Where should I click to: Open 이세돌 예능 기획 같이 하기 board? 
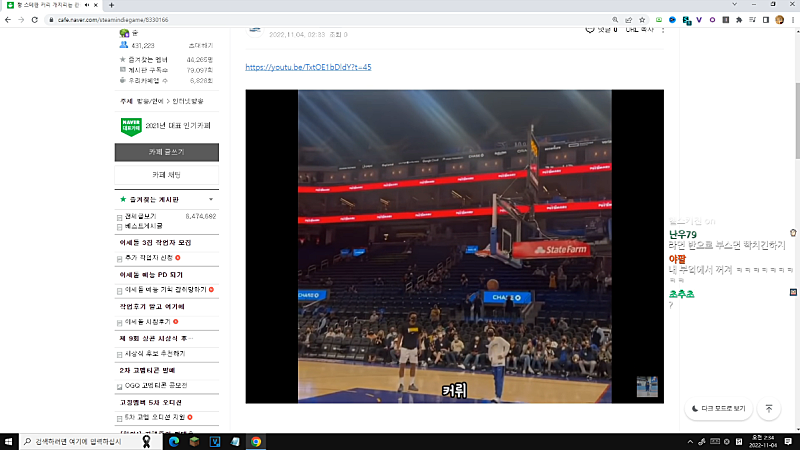[166, 290]
